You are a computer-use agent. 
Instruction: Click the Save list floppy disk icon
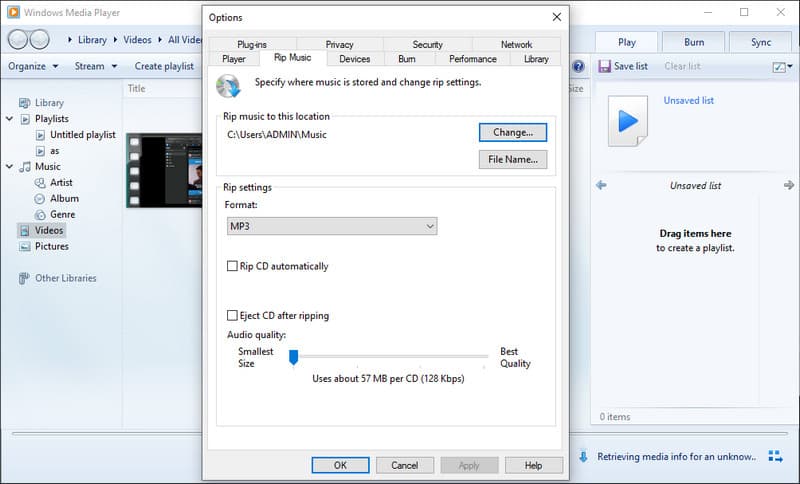tap(605, 66)
